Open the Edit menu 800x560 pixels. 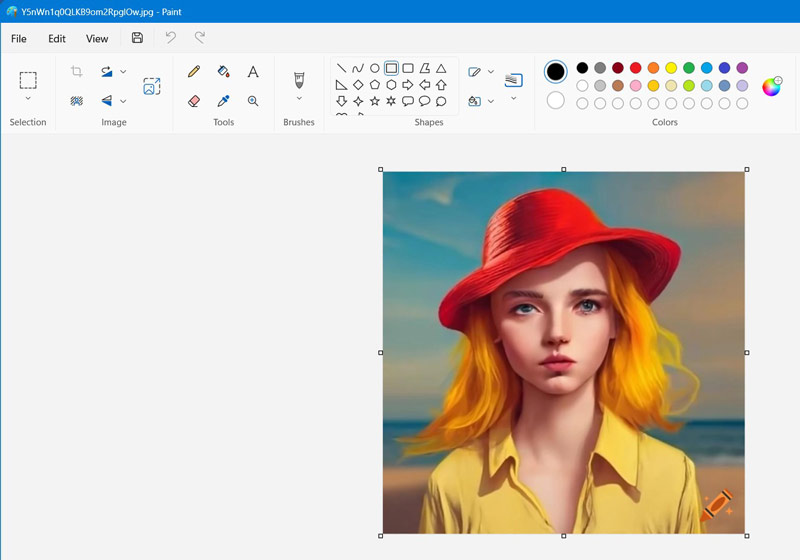(x=57, y=39)
